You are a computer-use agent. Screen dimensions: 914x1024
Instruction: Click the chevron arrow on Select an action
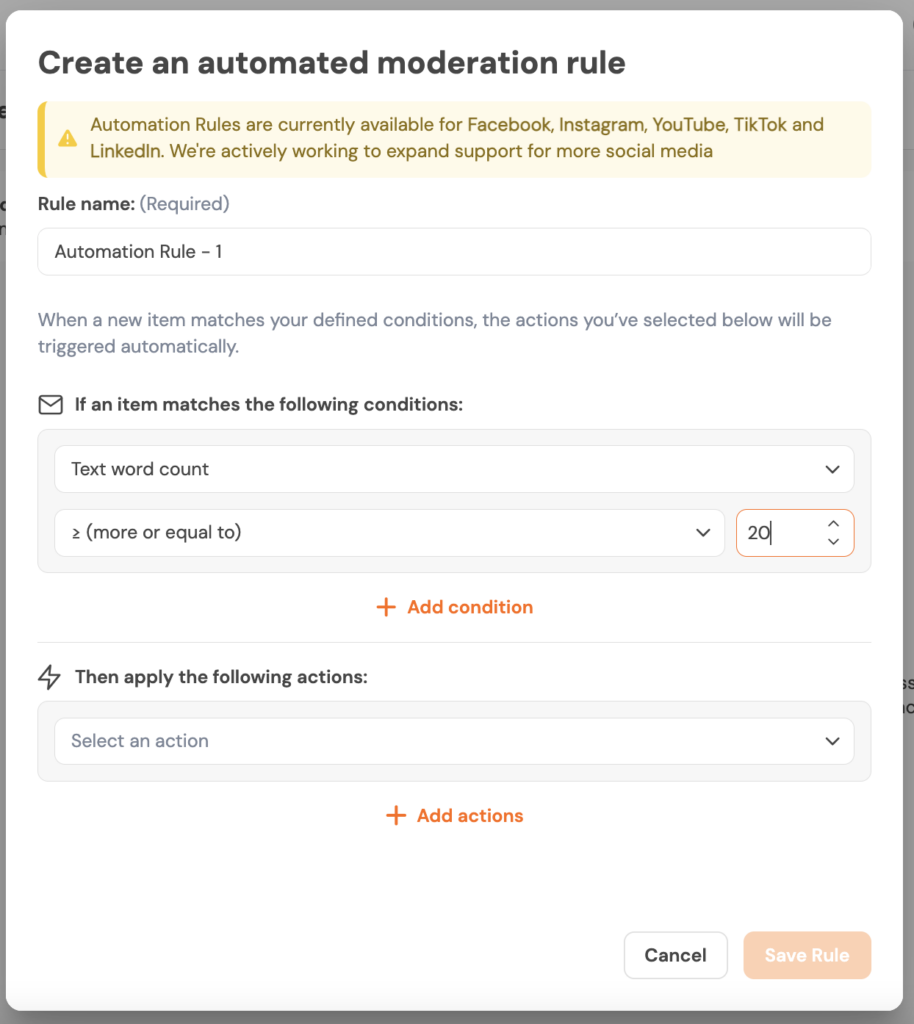832,741
